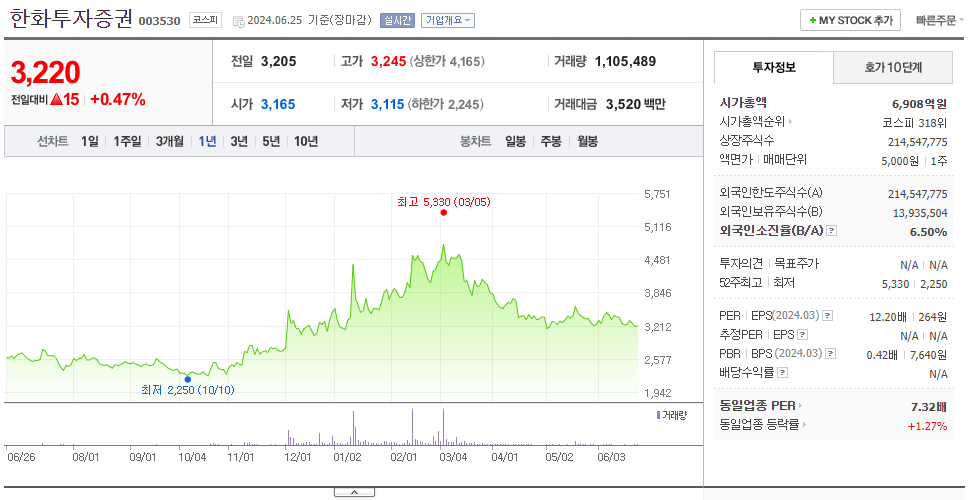The image size is (968, 500).
Task: Click 시가총액 value 6,908억원
Action: (919, 104)
